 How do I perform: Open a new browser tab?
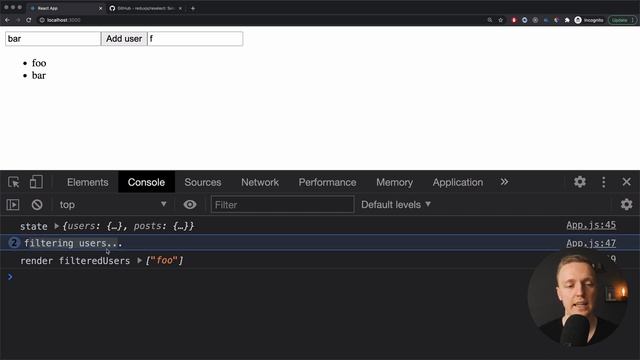pos(193,8)
